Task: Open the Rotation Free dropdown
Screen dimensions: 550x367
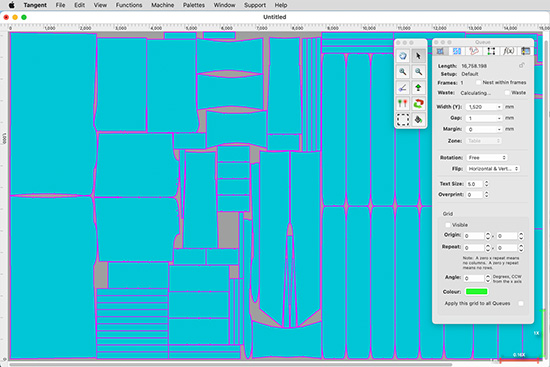Action: (x=487, y=158)
